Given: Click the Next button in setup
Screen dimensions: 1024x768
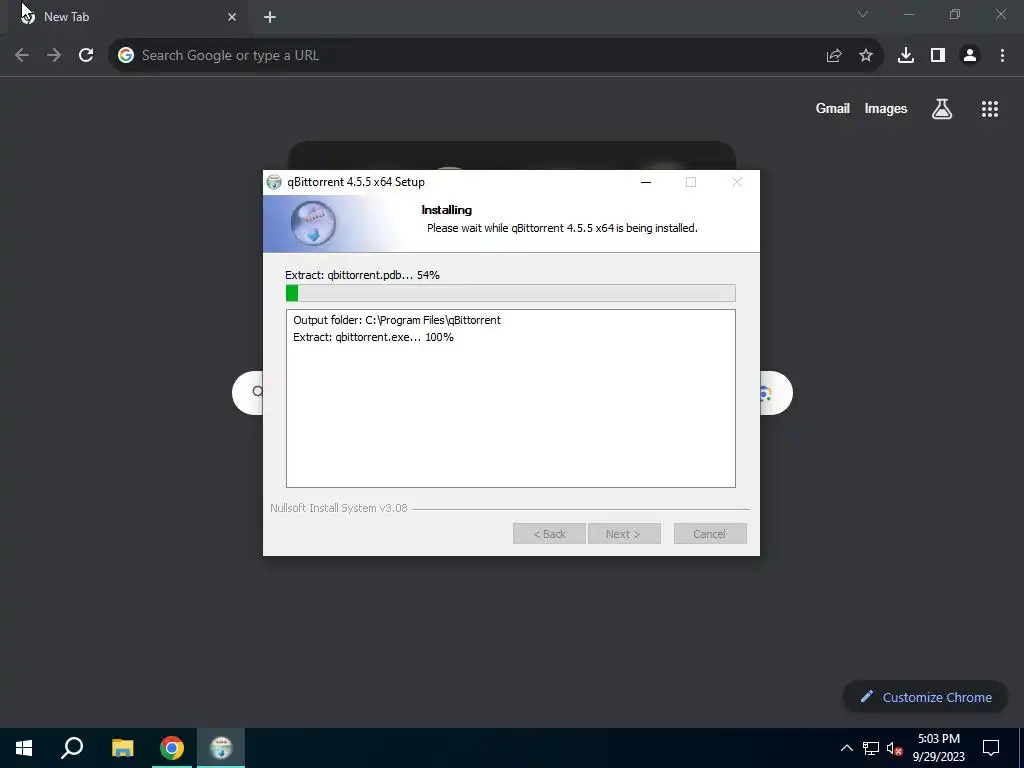Looking at the screenshot, I should coord(624,534).
